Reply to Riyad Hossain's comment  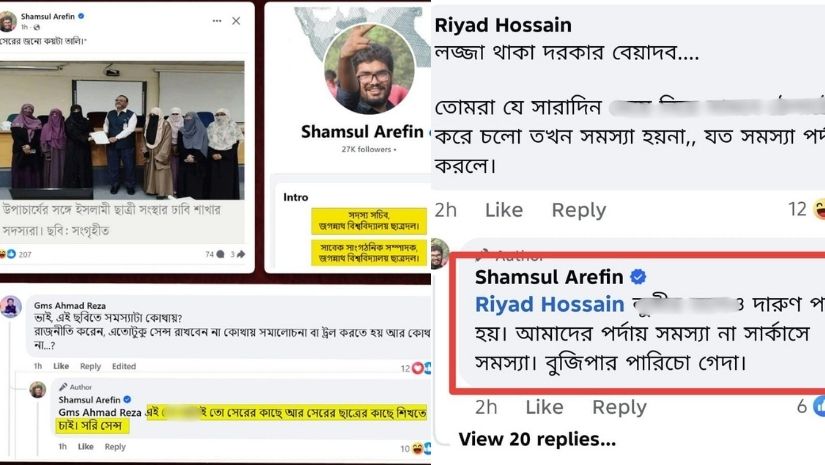(579, 210)
